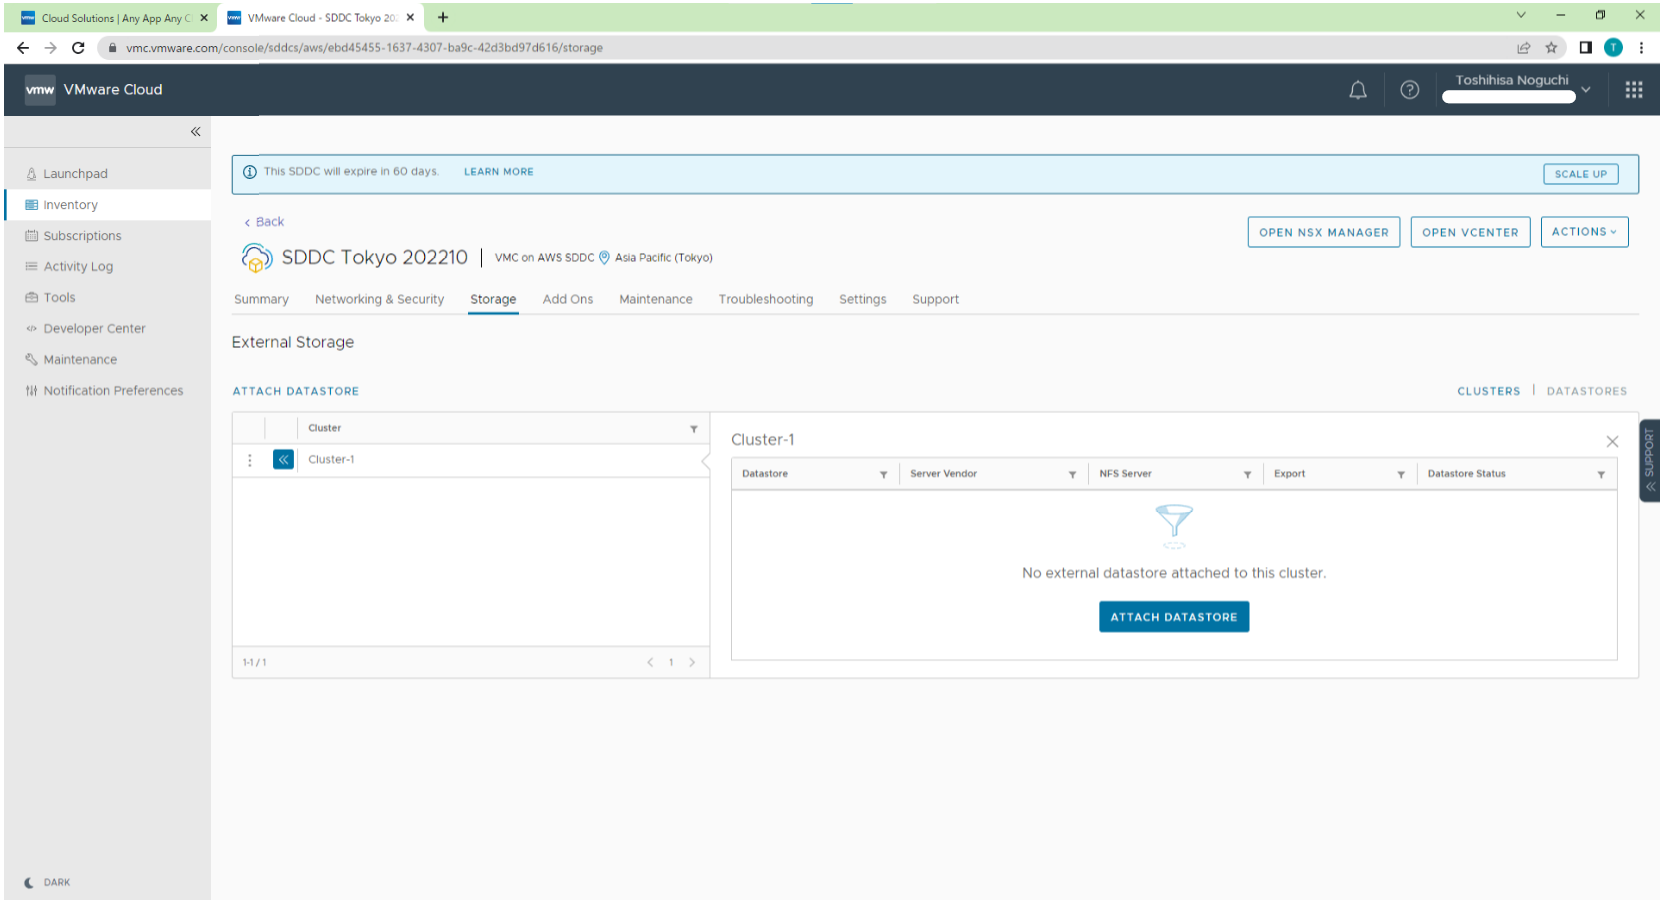Open Chrome side panel icon
Viewport: 1666px width, 905px height.
point(1586,48)
